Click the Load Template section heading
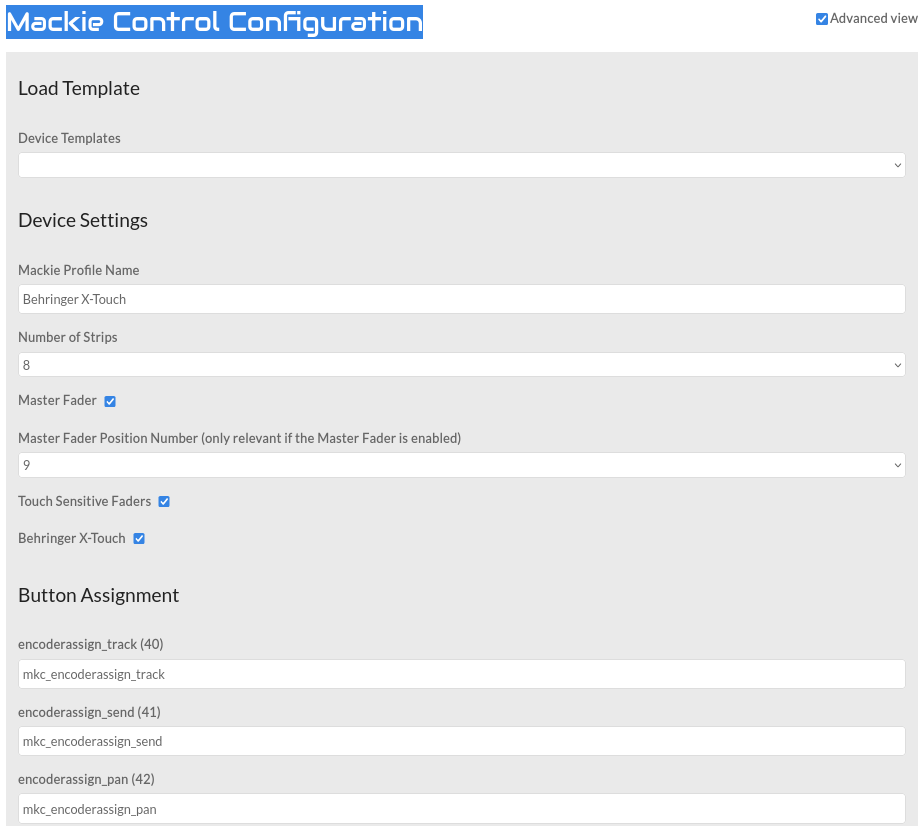Screen dimensions: 924x826 pos(79,89)
